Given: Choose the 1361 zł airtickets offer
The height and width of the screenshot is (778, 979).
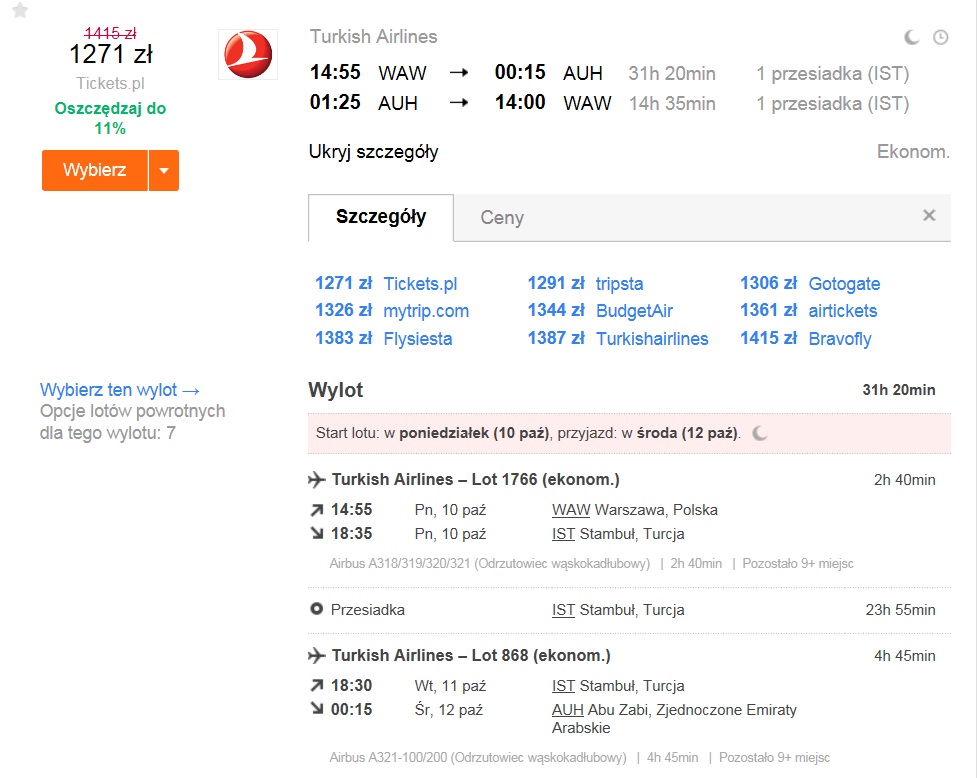Looking at the screenshot, I should click(x=809, y=310).
